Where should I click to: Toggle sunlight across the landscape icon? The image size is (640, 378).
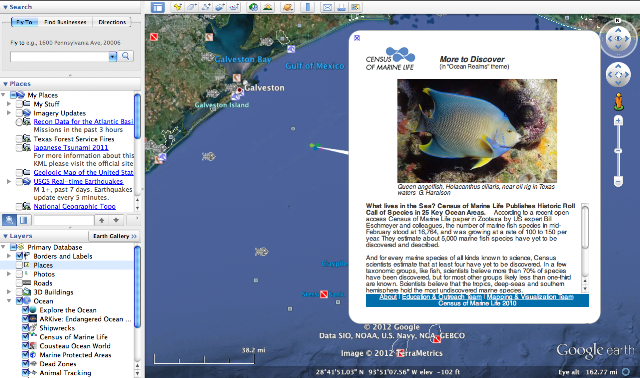point(268,7)
